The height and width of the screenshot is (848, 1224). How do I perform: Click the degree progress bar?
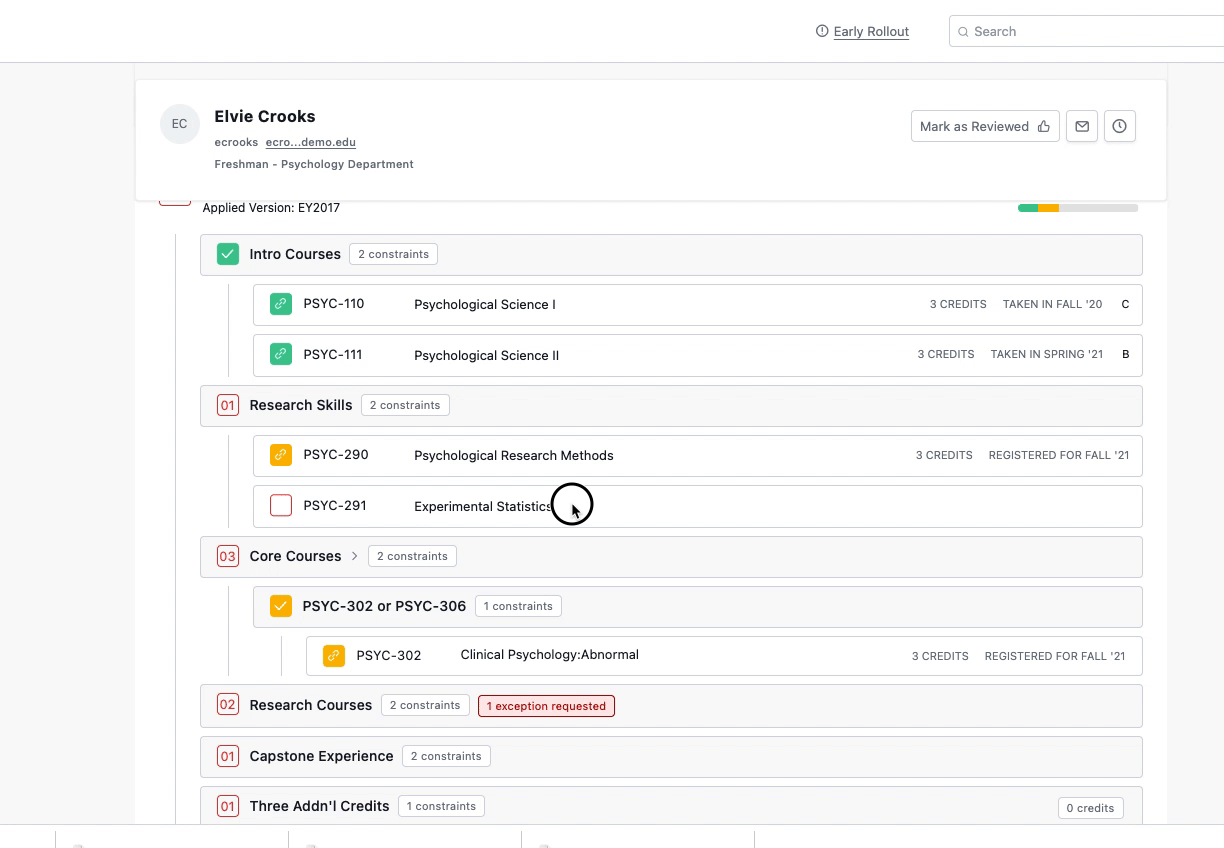tap(1077, 208)
